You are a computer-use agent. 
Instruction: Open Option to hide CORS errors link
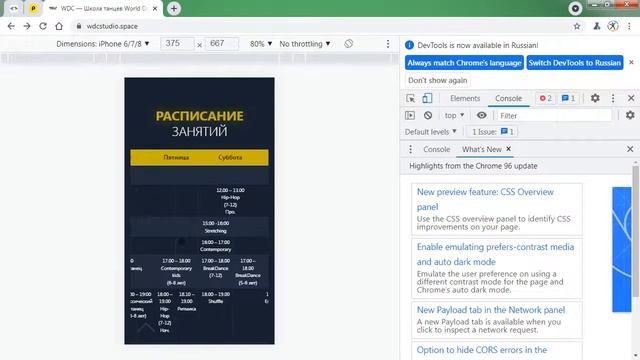pyautogui.click(x=482, y=350)
